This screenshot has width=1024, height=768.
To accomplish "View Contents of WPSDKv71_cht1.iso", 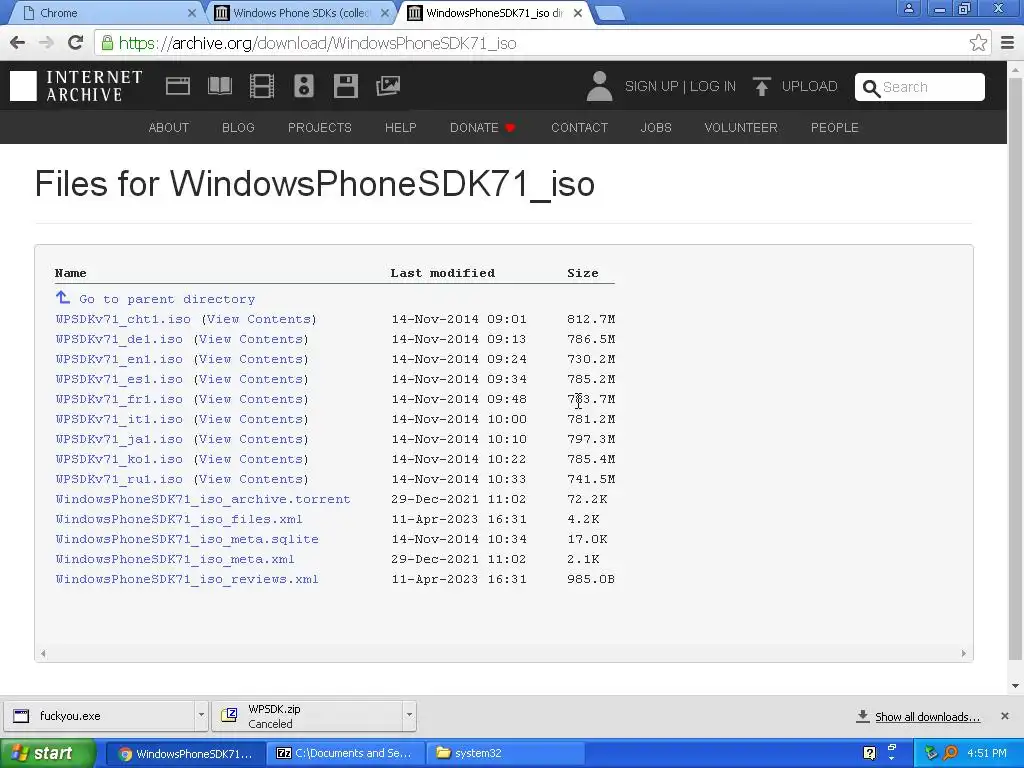I will pyautogui.click(x=258, y=319).
